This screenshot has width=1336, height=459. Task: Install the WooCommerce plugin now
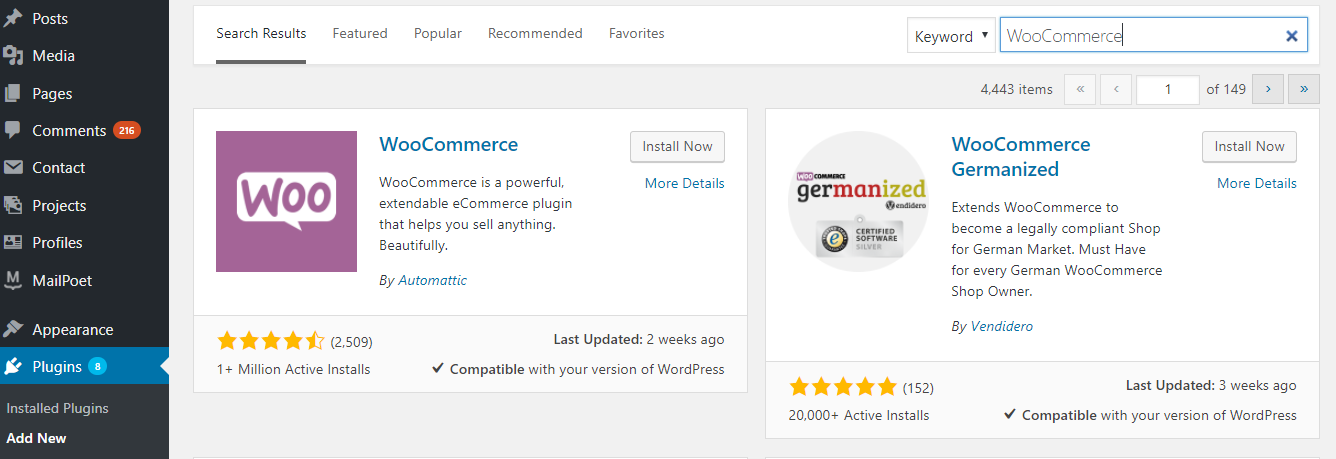point(677,146)
